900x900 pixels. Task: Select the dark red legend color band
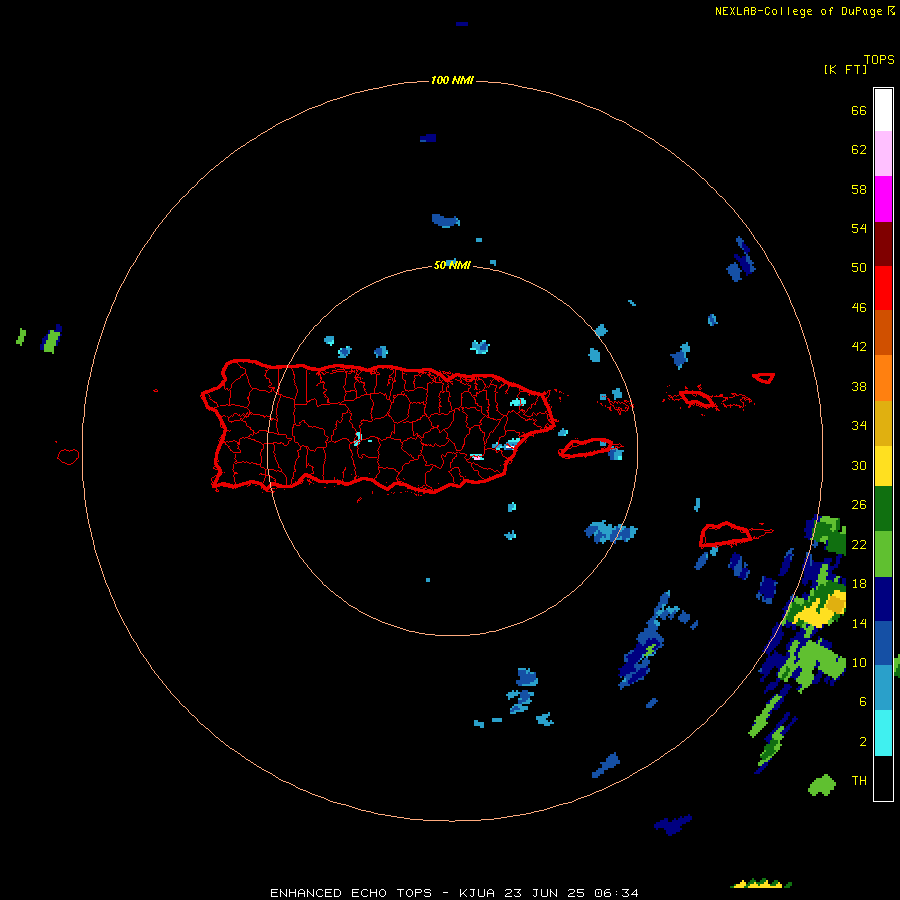[883, 244]
